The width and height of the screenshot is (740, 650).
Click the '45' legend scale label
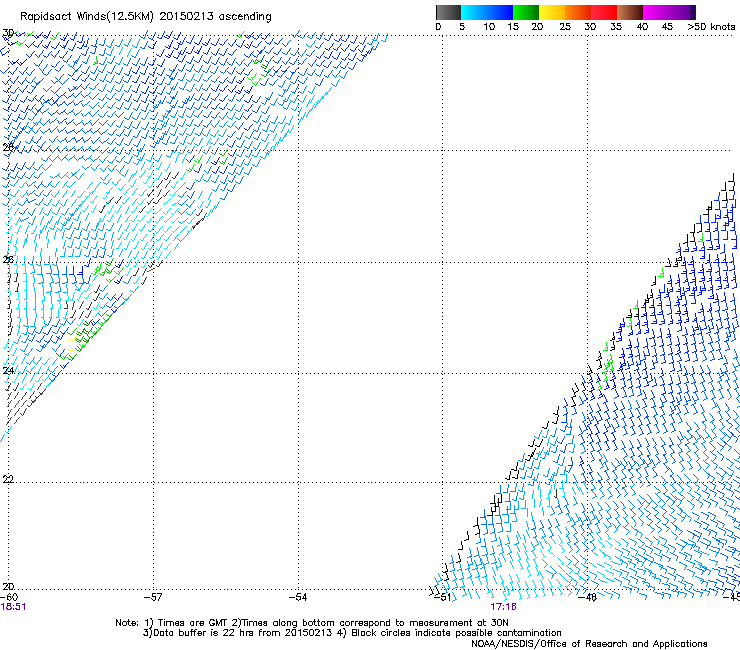[x=667, y=26]
